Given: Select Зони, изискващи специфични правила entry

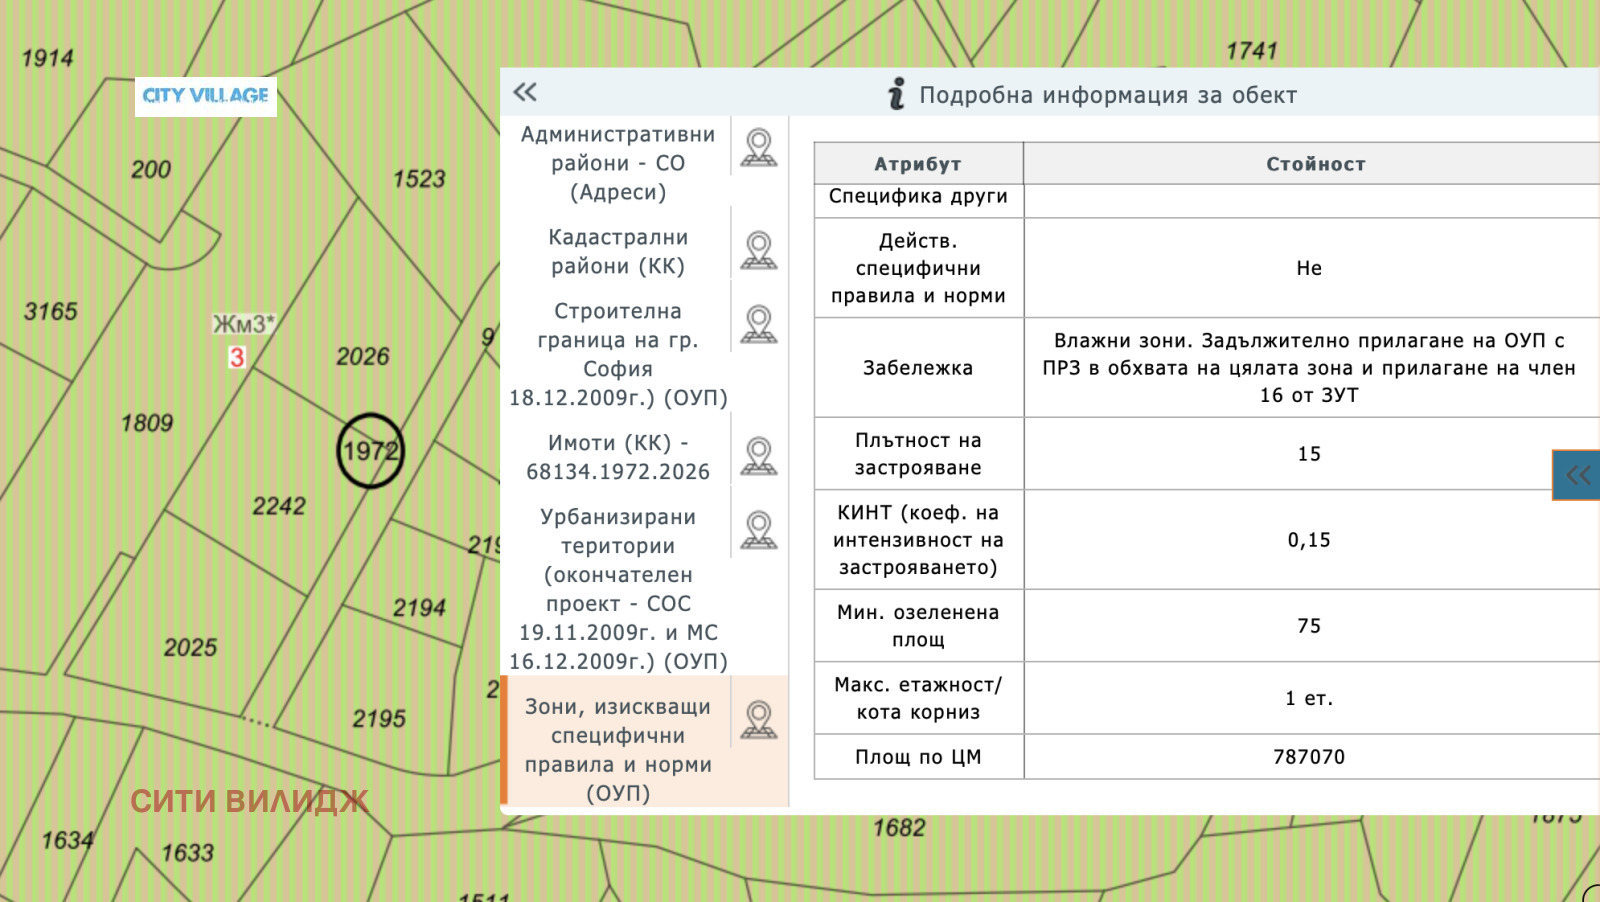Looking at the screenshot, I should coord(617,749).
